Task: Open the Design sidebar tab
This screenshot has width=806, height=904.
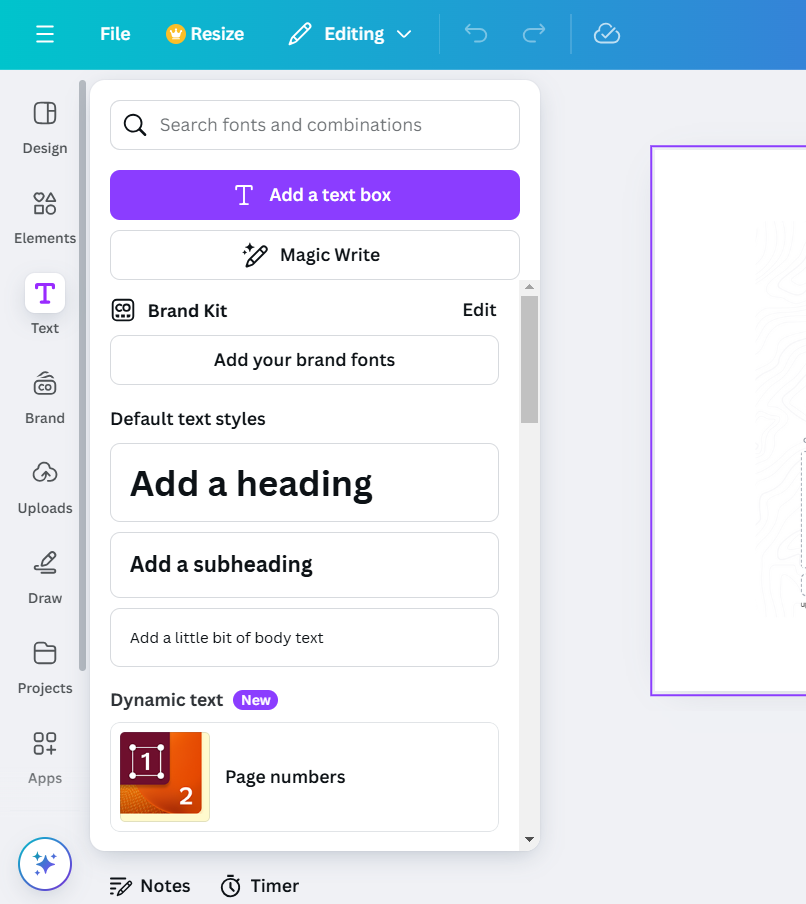Action: 45,128
